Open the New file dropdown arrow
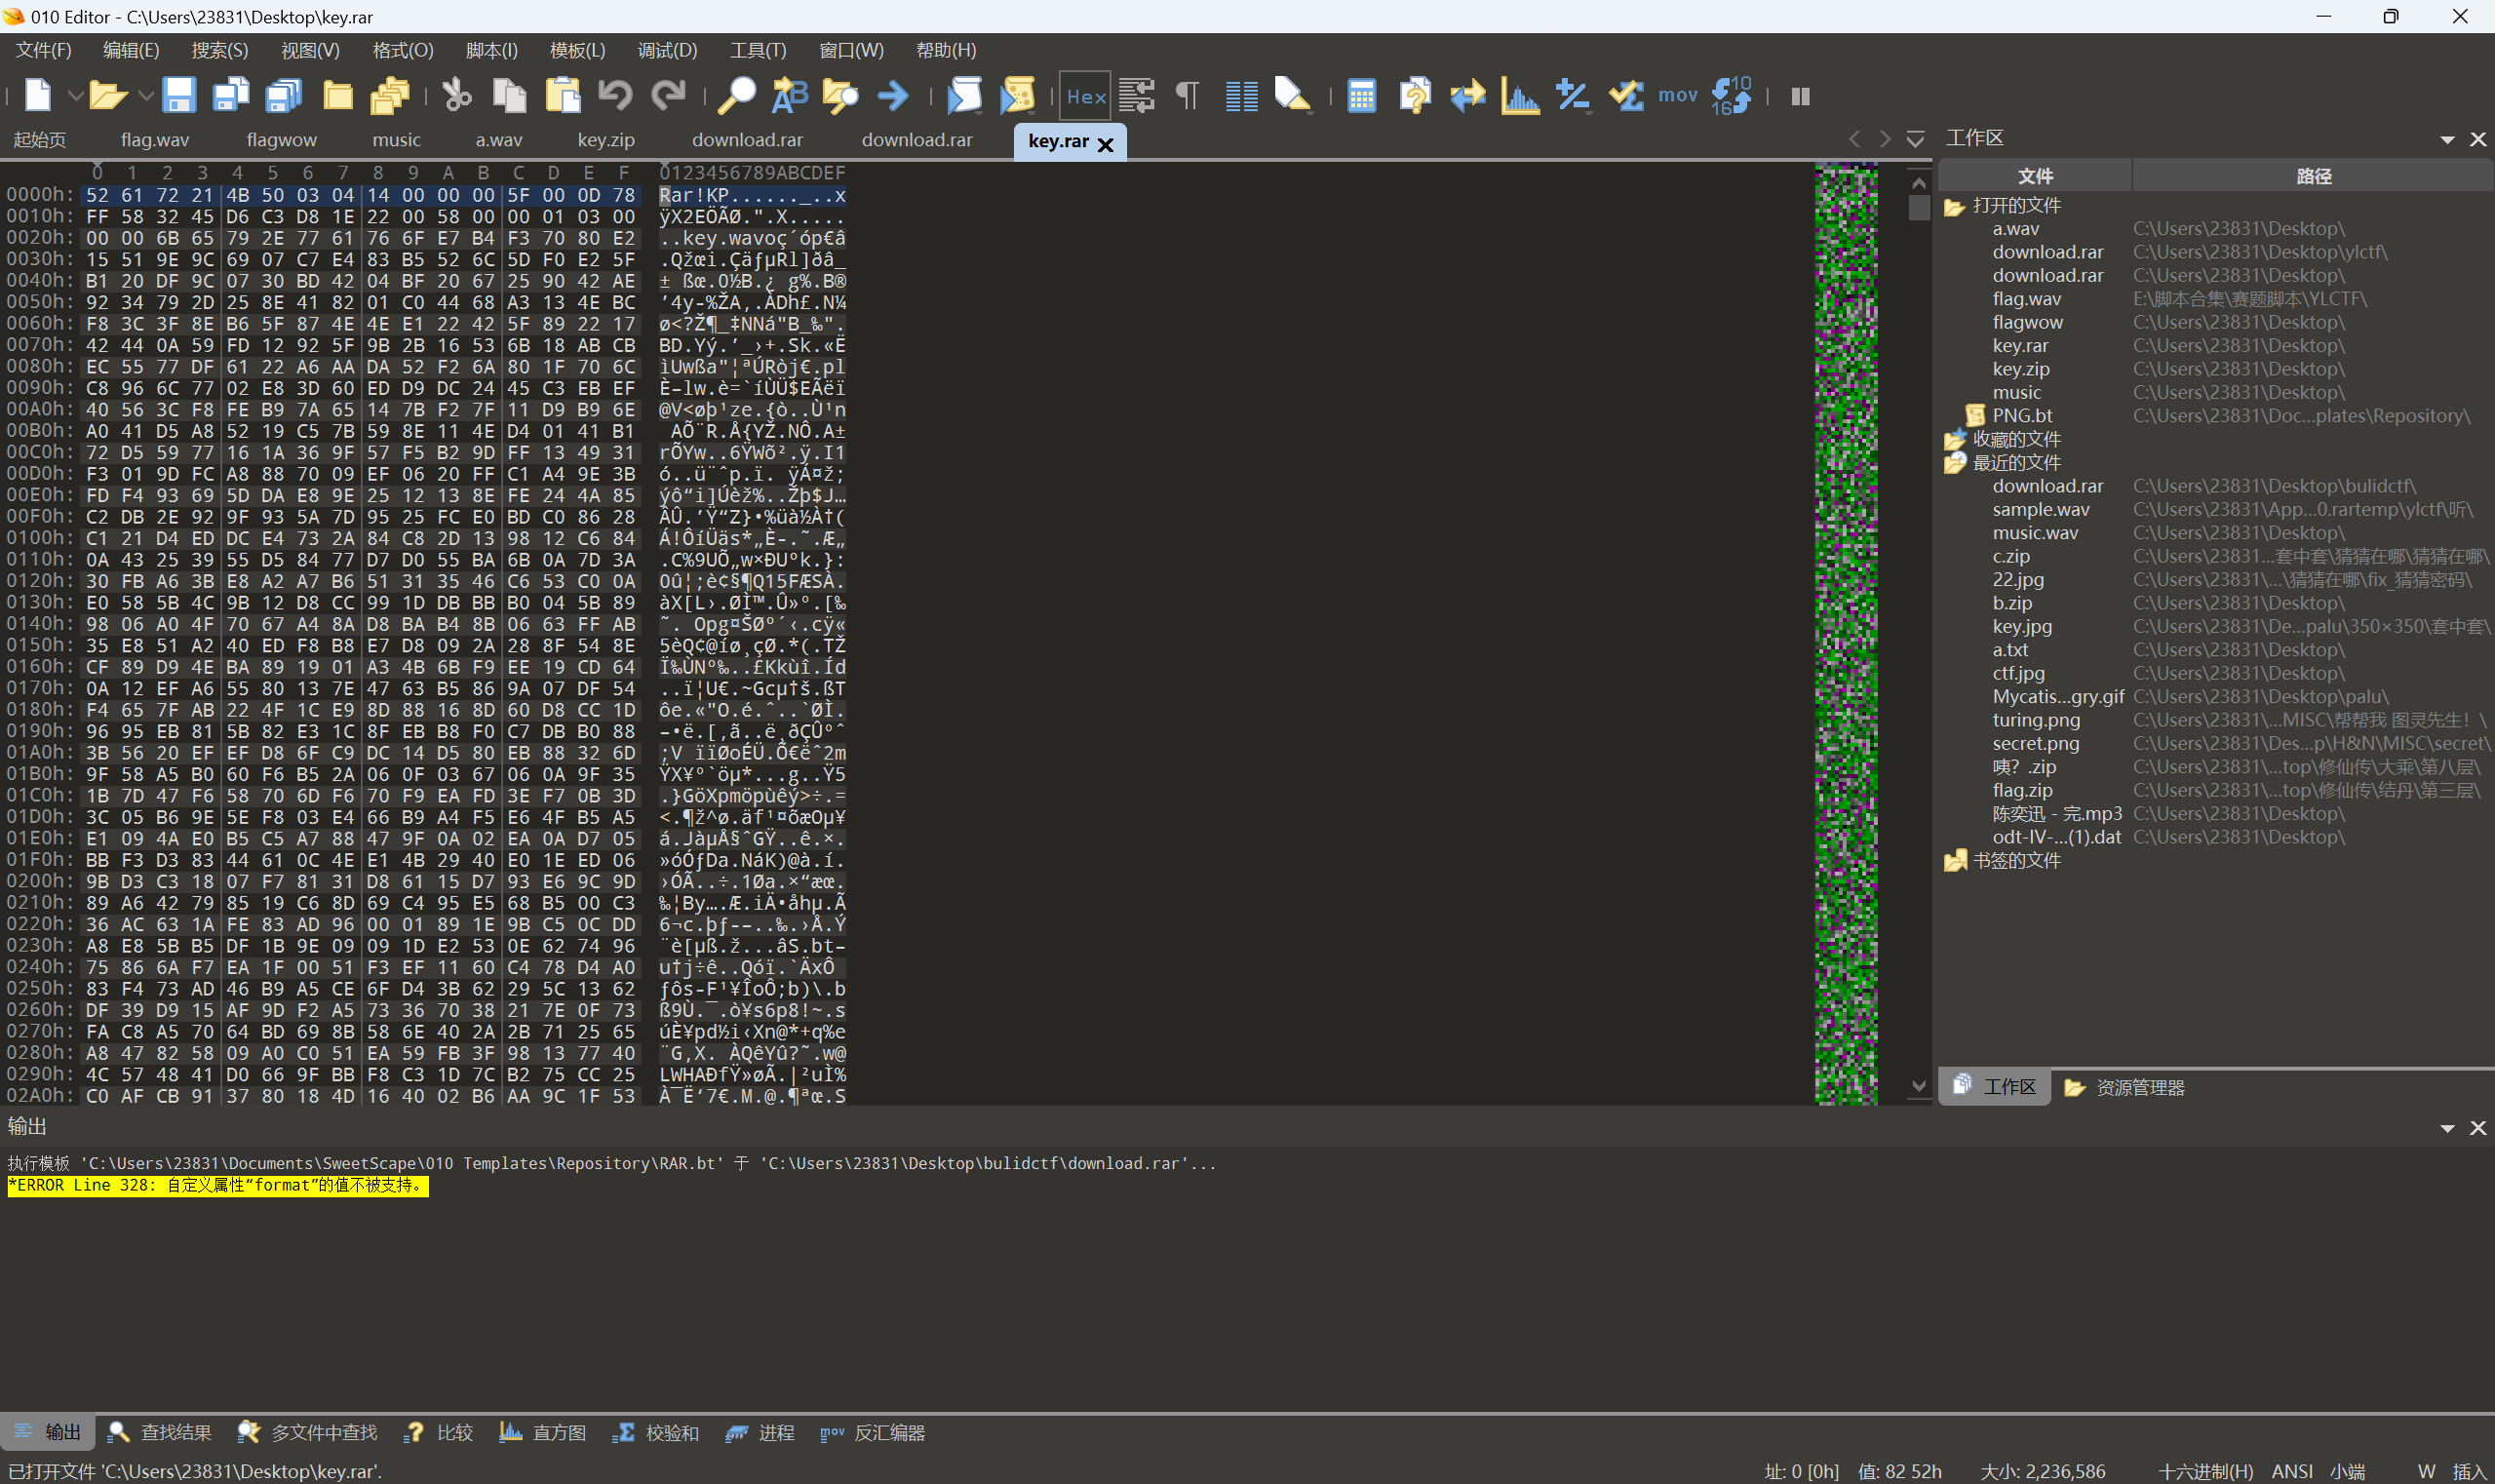 (x=75, y=96)
